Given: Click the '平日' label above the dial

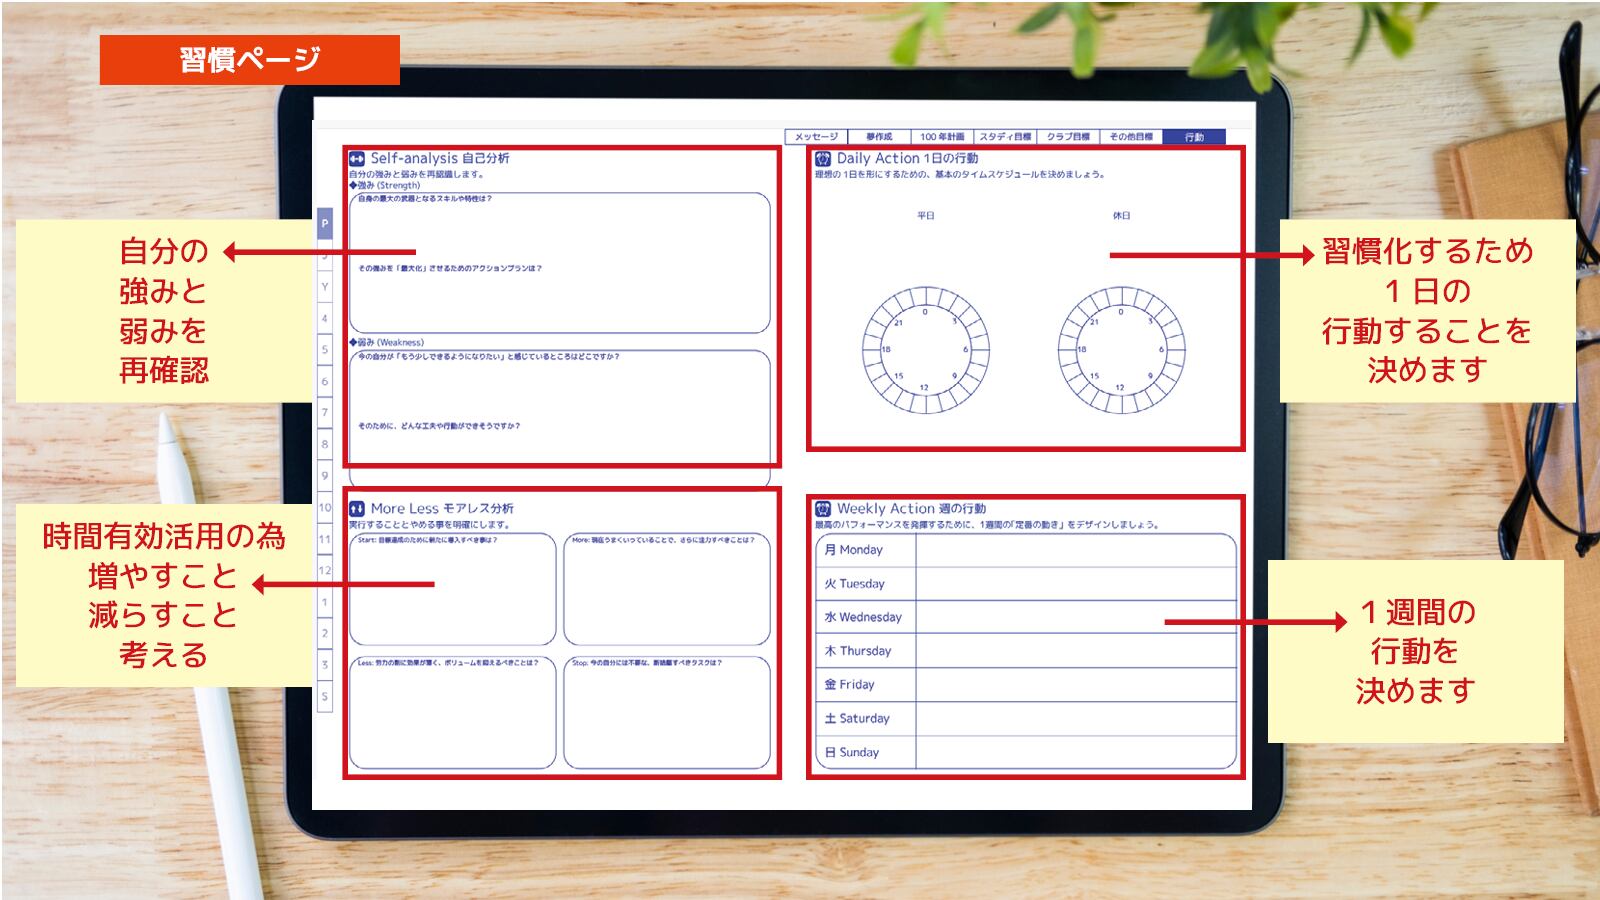Looking at the screenshot, I should 926,216.
